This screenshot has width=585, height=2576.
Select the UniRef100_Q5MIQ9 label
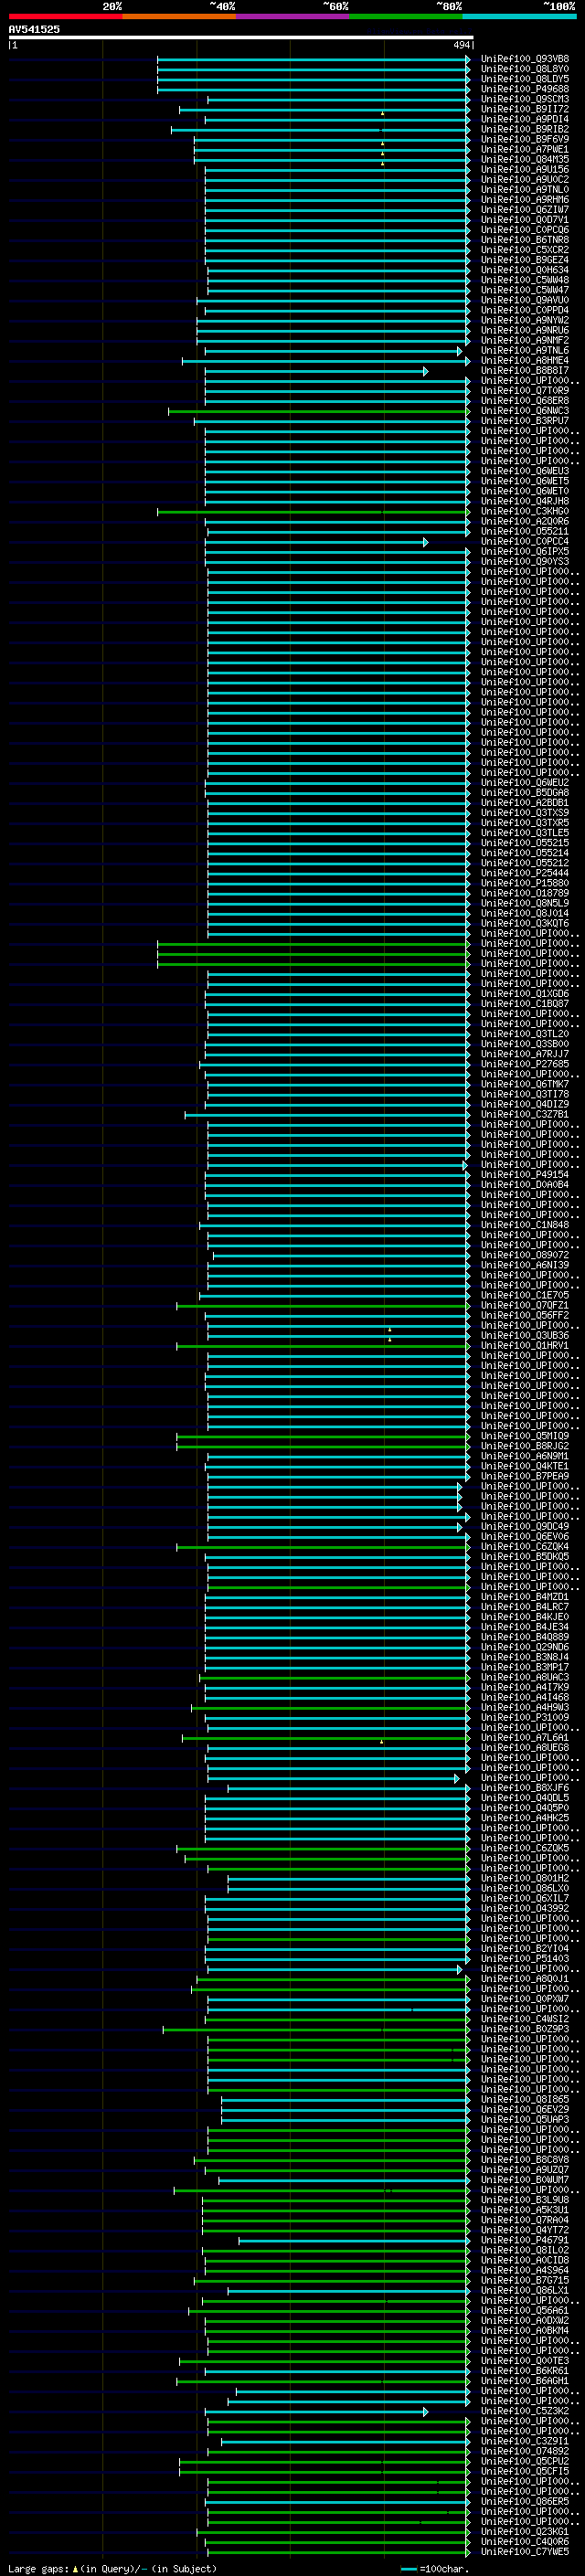[525, 1436]
